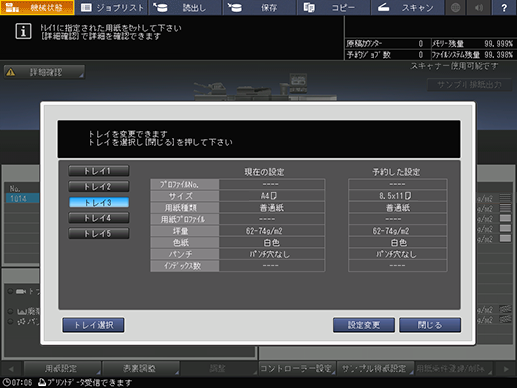Click the プロファイルNo. row label

185,184
